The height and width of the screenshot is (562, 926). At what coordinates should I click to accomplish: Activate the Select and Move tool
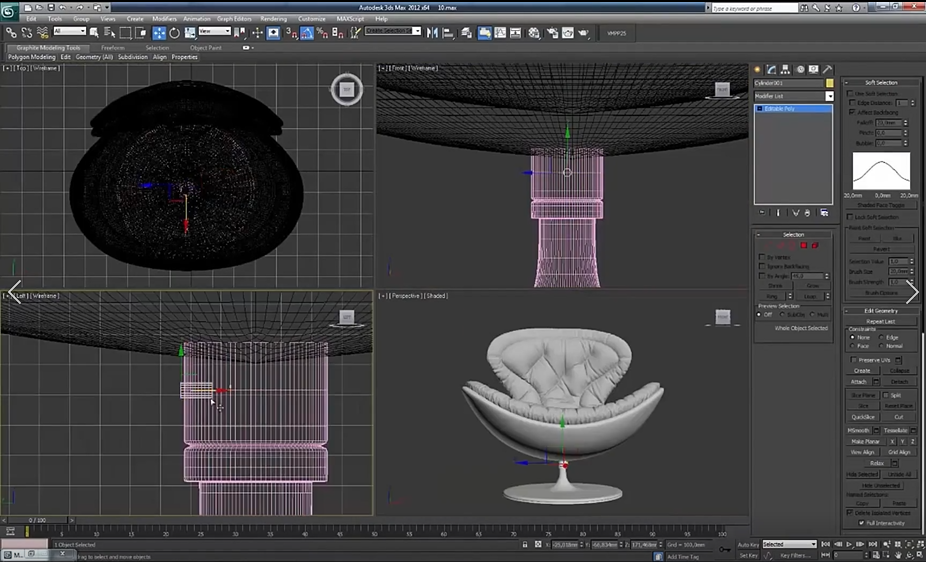159,33
